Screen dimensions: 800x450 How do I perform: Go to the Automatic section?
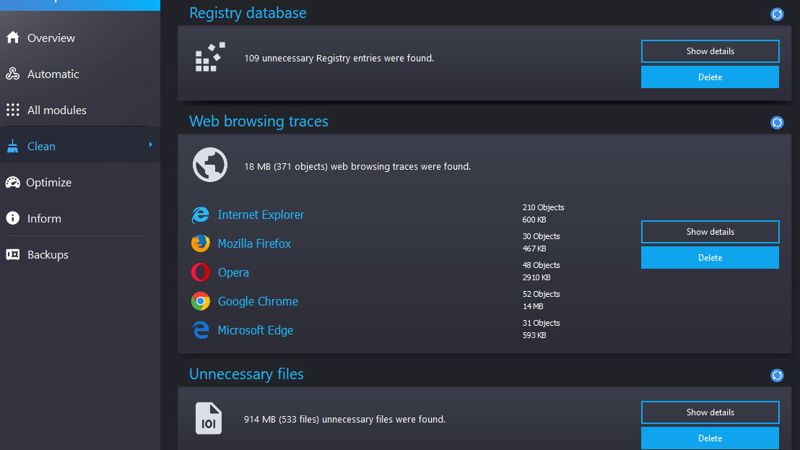(x=53, y=74)
